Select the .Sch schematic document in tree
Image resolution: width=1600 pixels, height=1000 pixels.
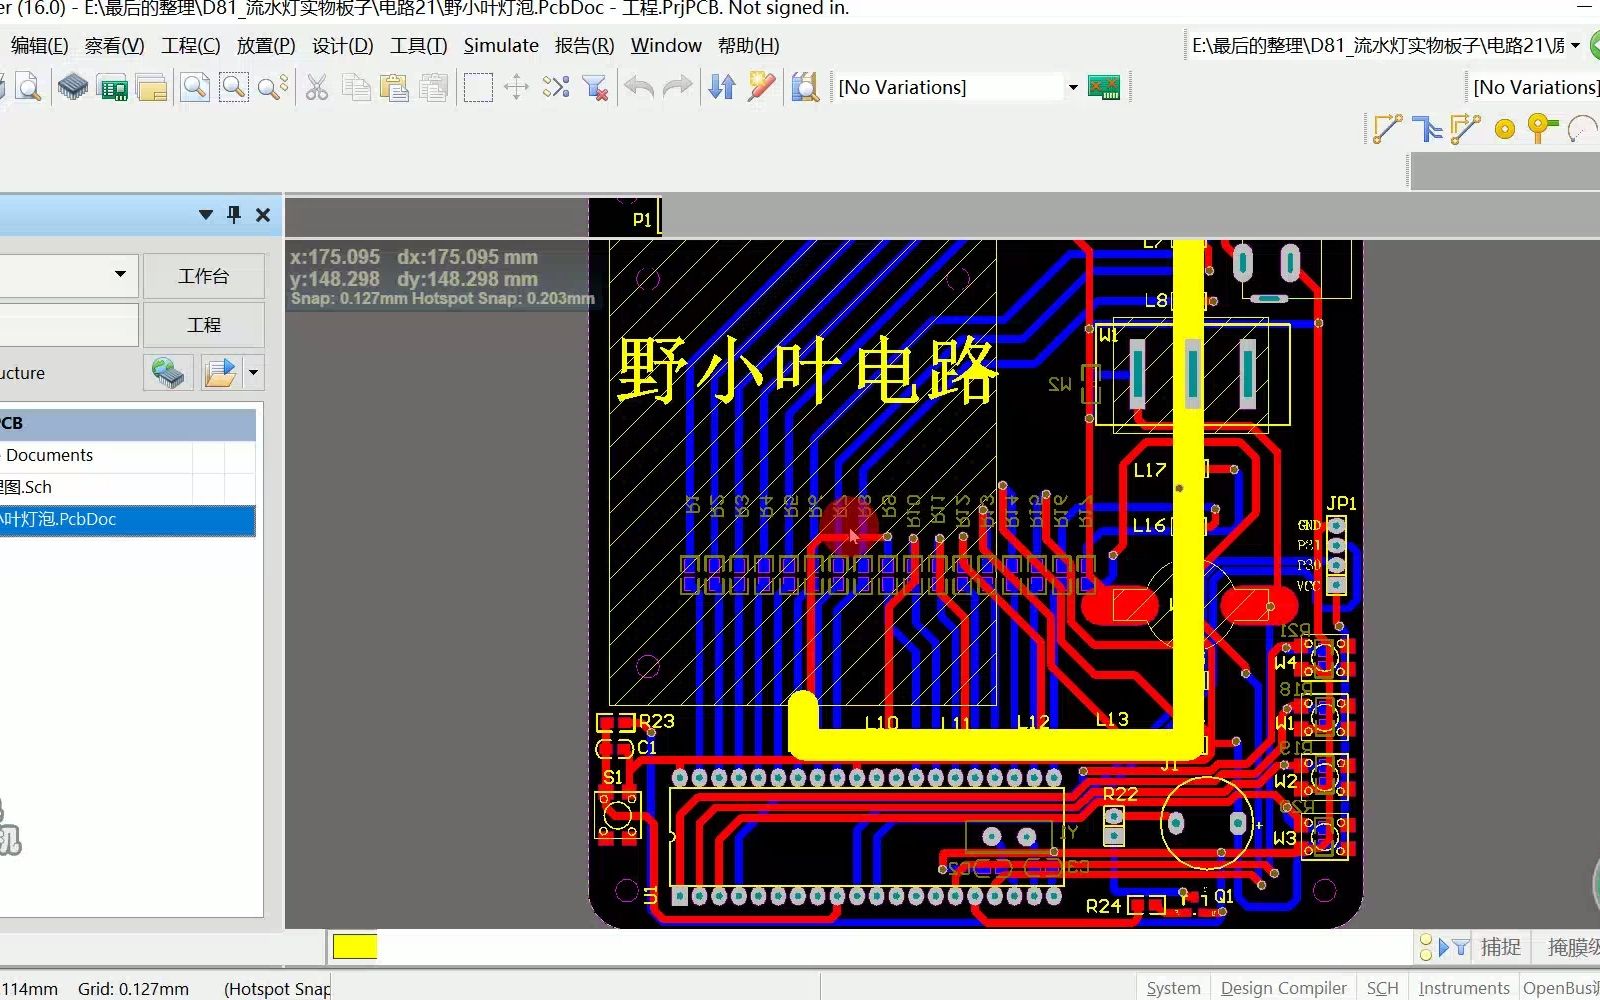point(128,487)
